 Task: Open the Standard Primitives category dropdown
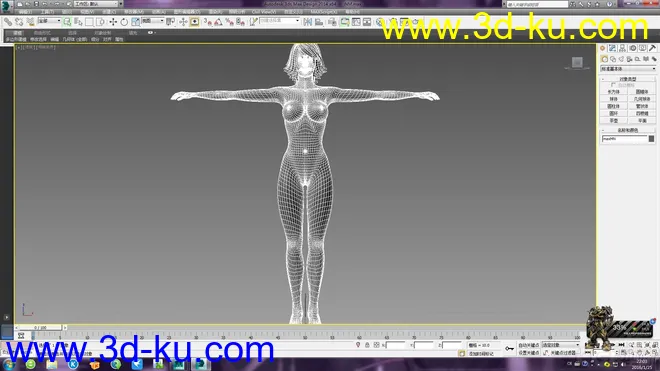pyautogui.click(x=628, y=69)
